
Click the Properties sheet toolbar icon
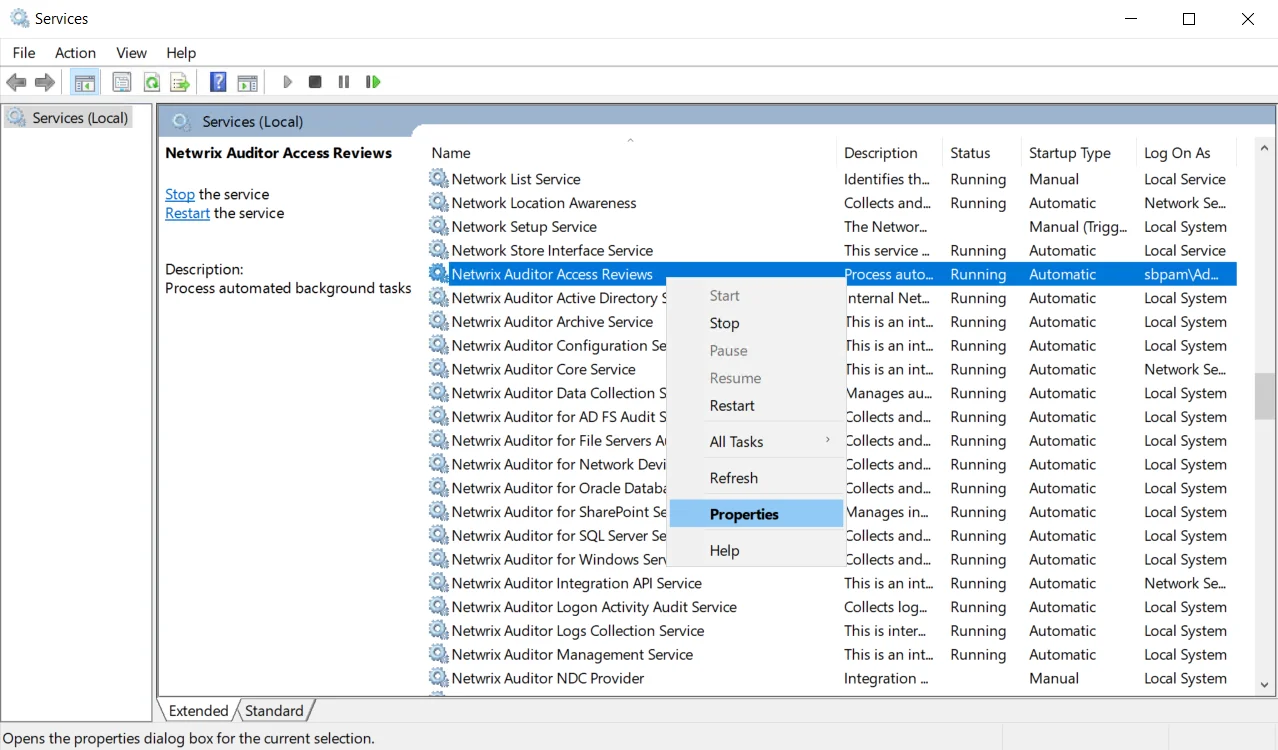pyautogui.click(x=122, y=82)
